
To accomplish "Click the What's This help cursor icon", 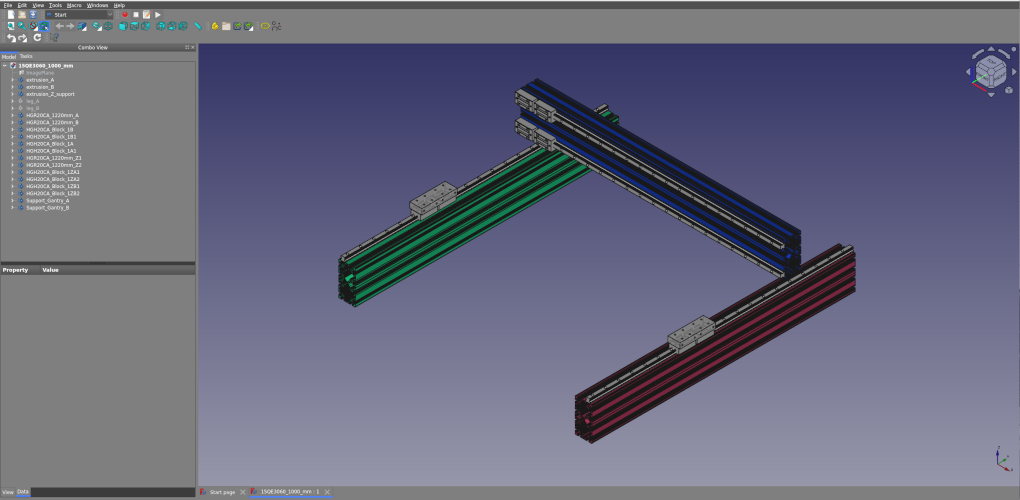I will 54,38.
